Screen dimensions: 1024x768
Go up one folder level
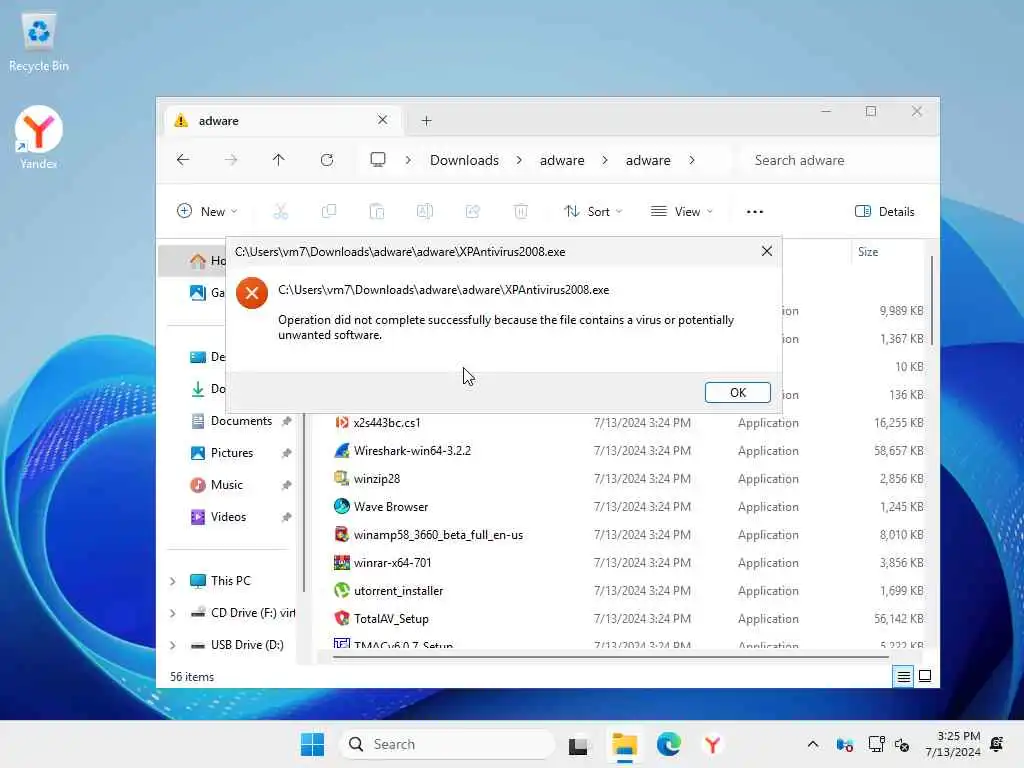pos(279,160)
